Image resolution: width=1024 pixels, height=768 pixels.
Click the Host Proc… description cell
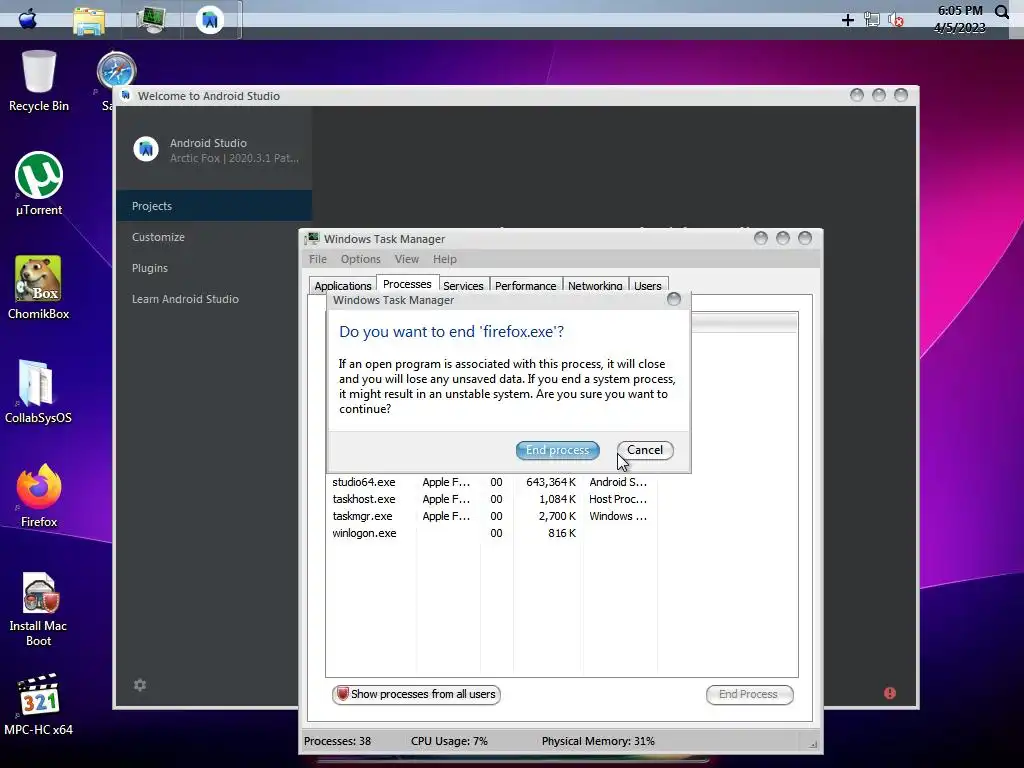coord(618,499)
